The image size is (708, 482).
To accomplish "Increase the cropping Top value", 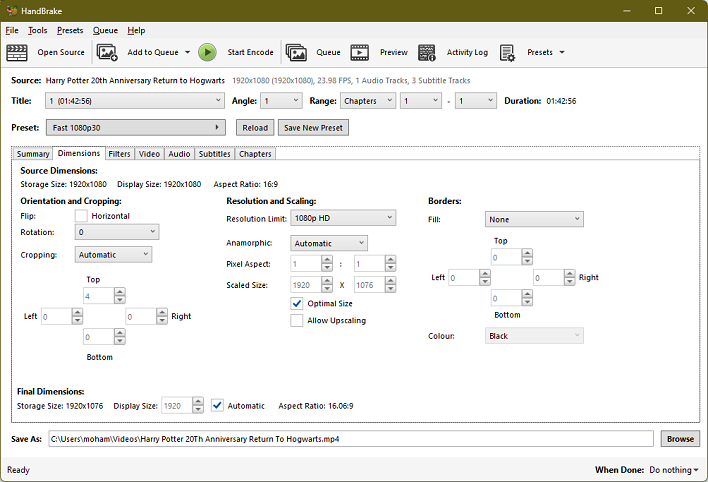I will 120,292.
